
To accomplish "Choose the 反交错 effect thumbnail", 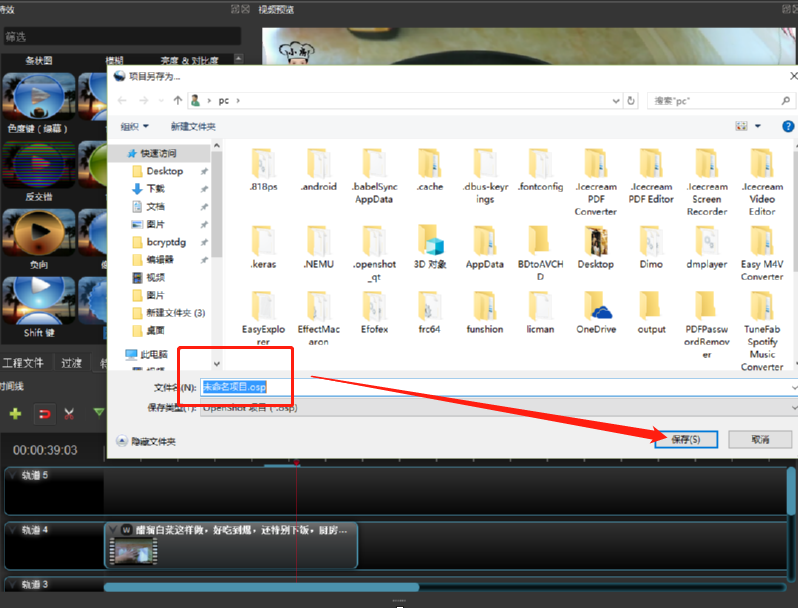I will pyautogui.click(x=38, y=164).
